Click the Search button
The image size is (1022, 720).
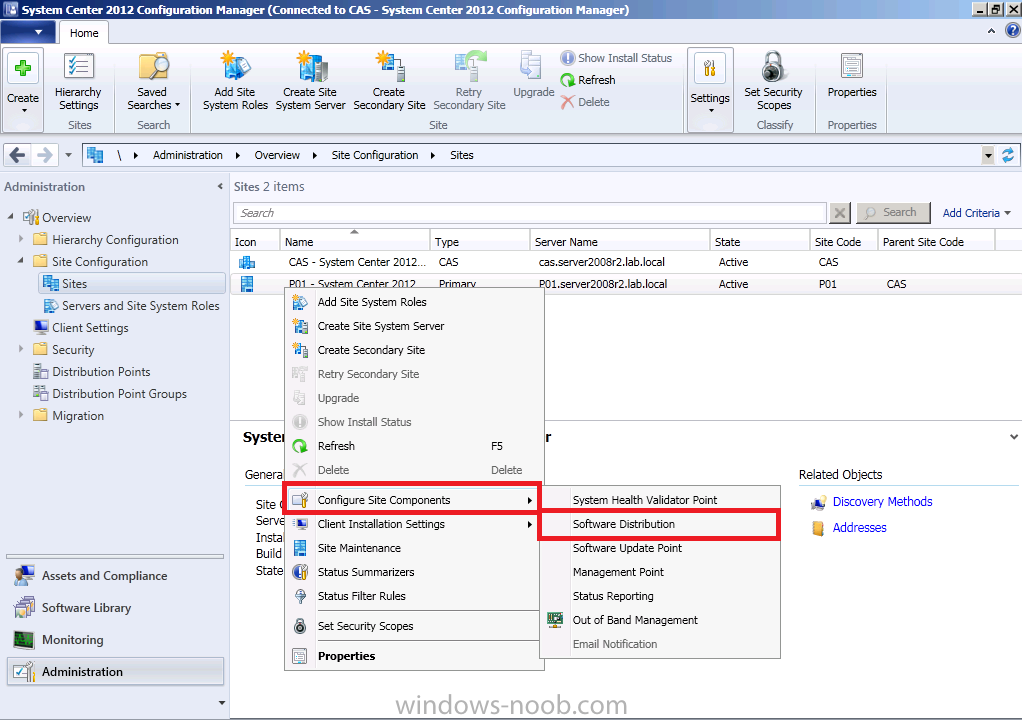click(893, 213)
